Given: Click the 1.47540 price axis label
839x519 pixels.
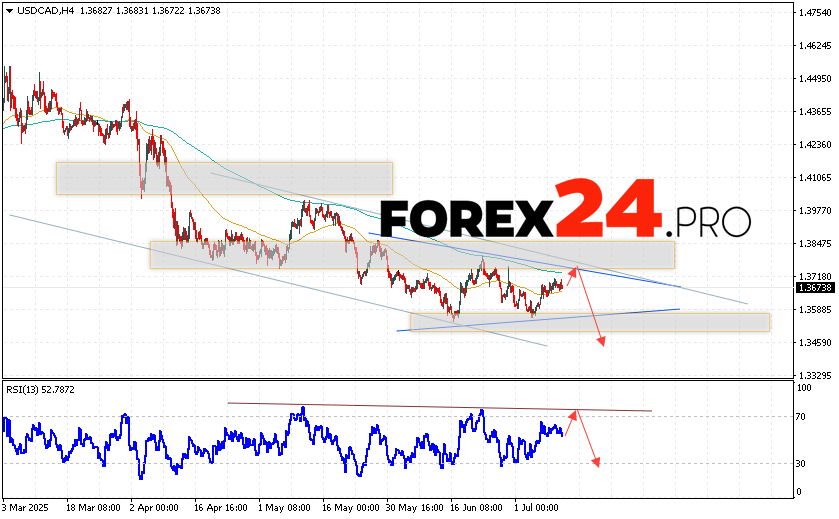Looking at the screenshot, I should [x=816, y=13].
